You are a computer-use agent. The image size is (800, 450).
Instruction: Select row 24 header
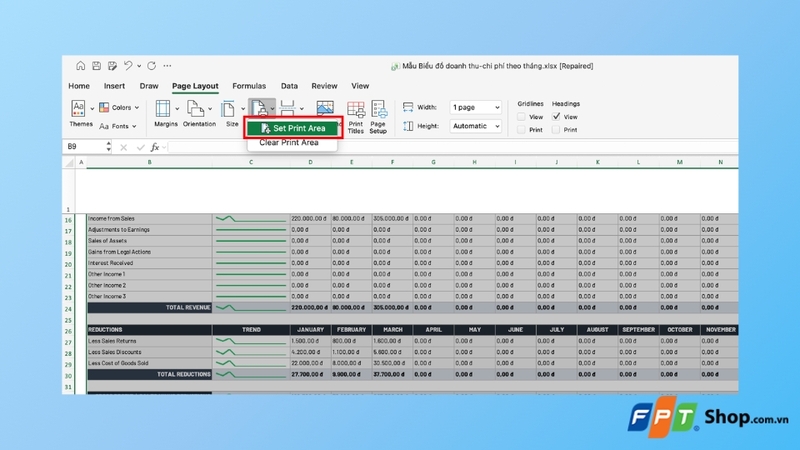(68, 309)
